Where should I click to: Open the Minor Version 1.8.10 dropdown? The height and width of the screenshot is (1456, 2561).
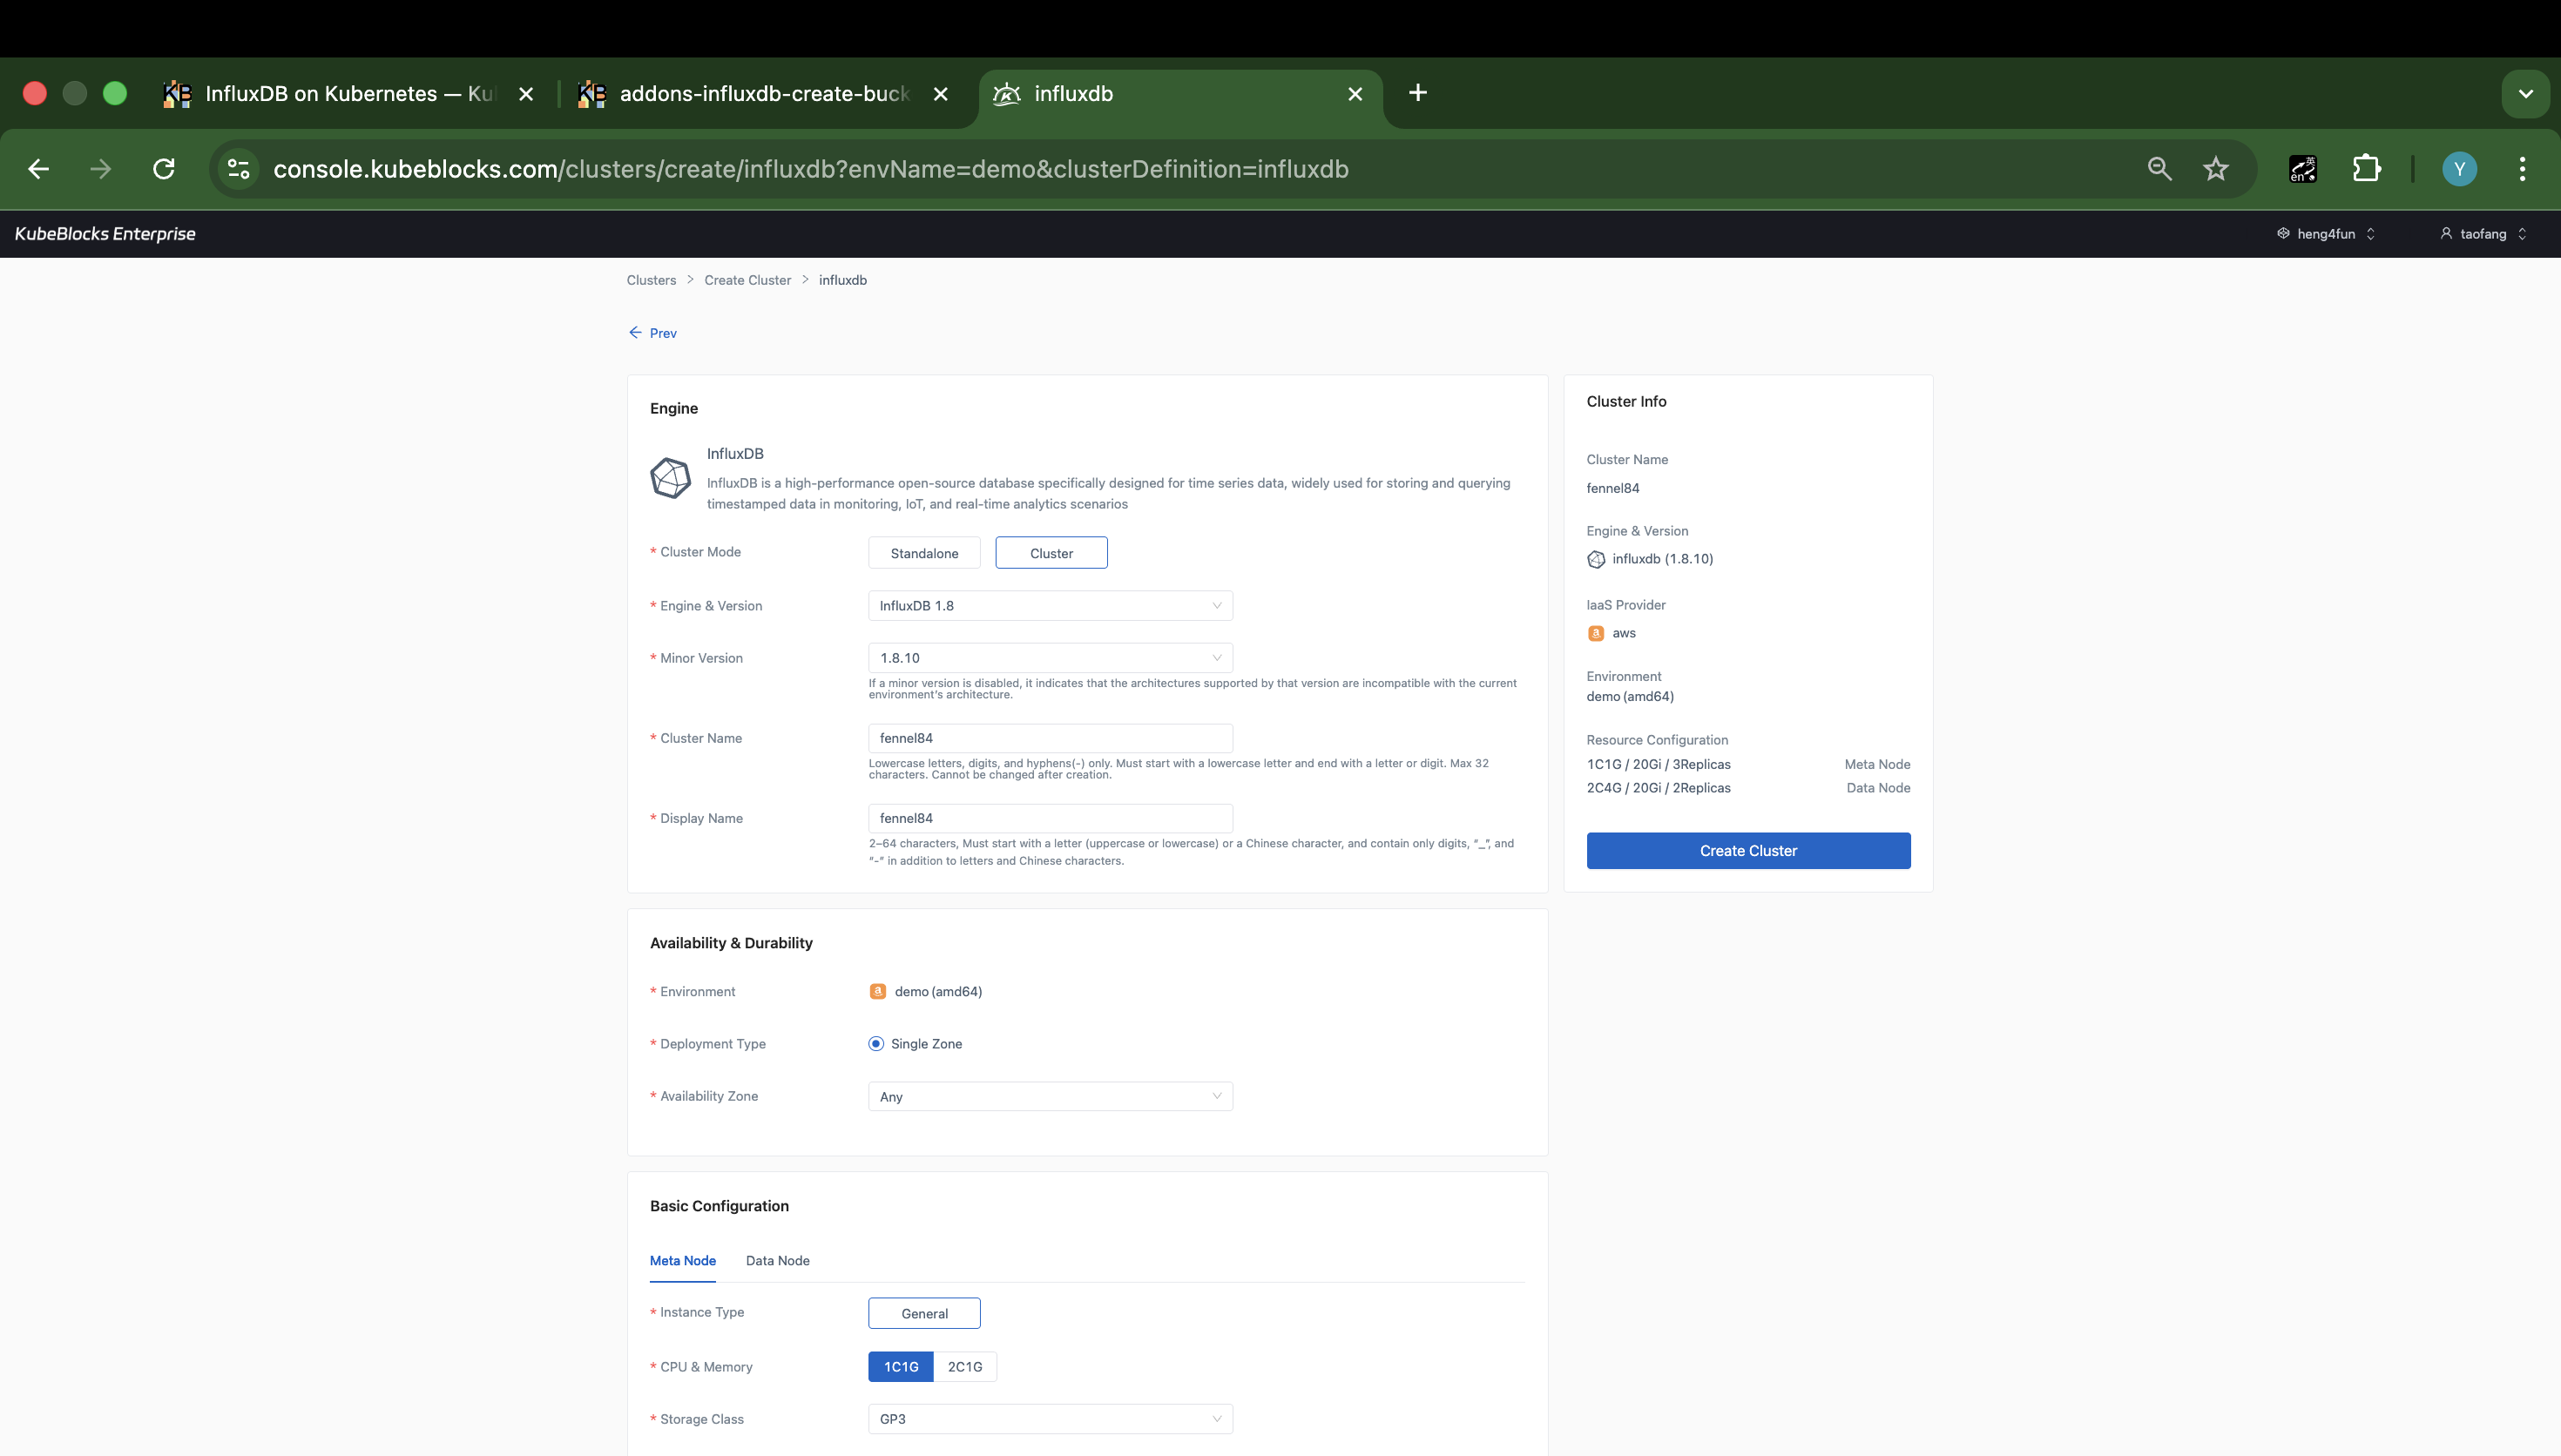click(1050, 657)
